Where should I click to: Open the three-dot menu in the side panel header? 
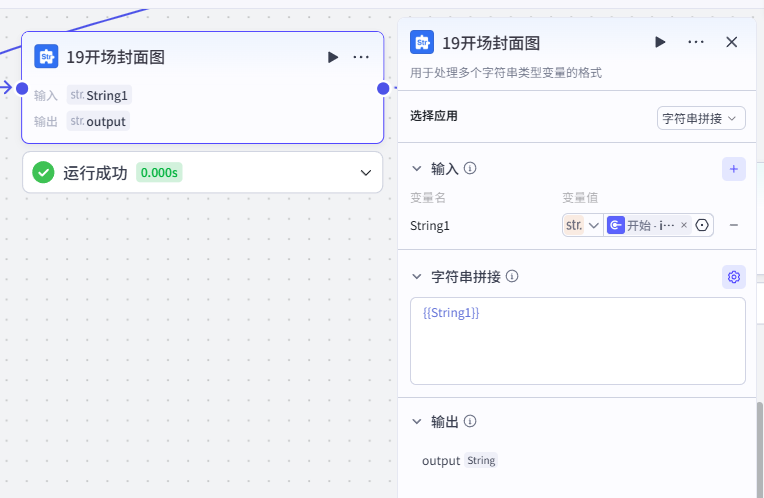pos(696,42)
